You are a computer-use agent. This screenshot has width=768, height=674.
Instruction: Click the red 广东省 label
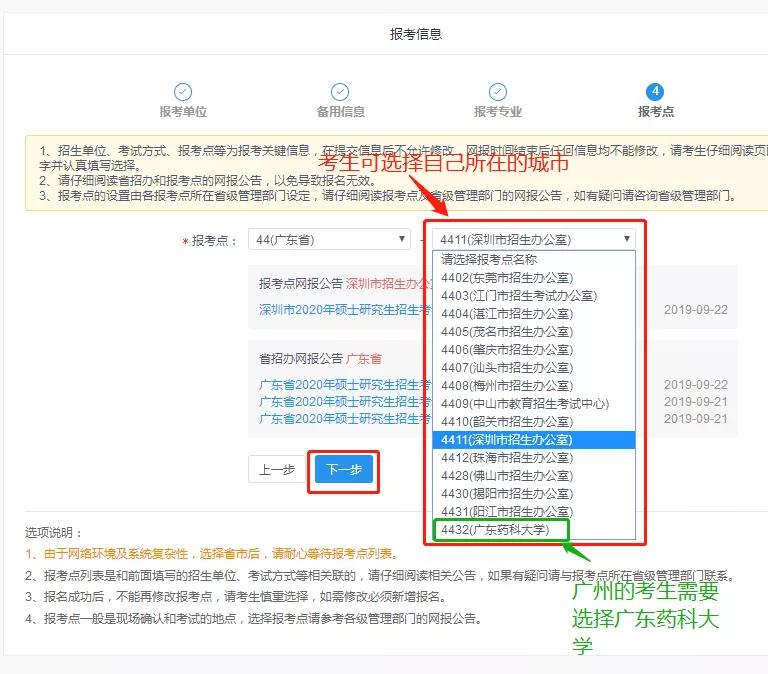pos(364,359)
